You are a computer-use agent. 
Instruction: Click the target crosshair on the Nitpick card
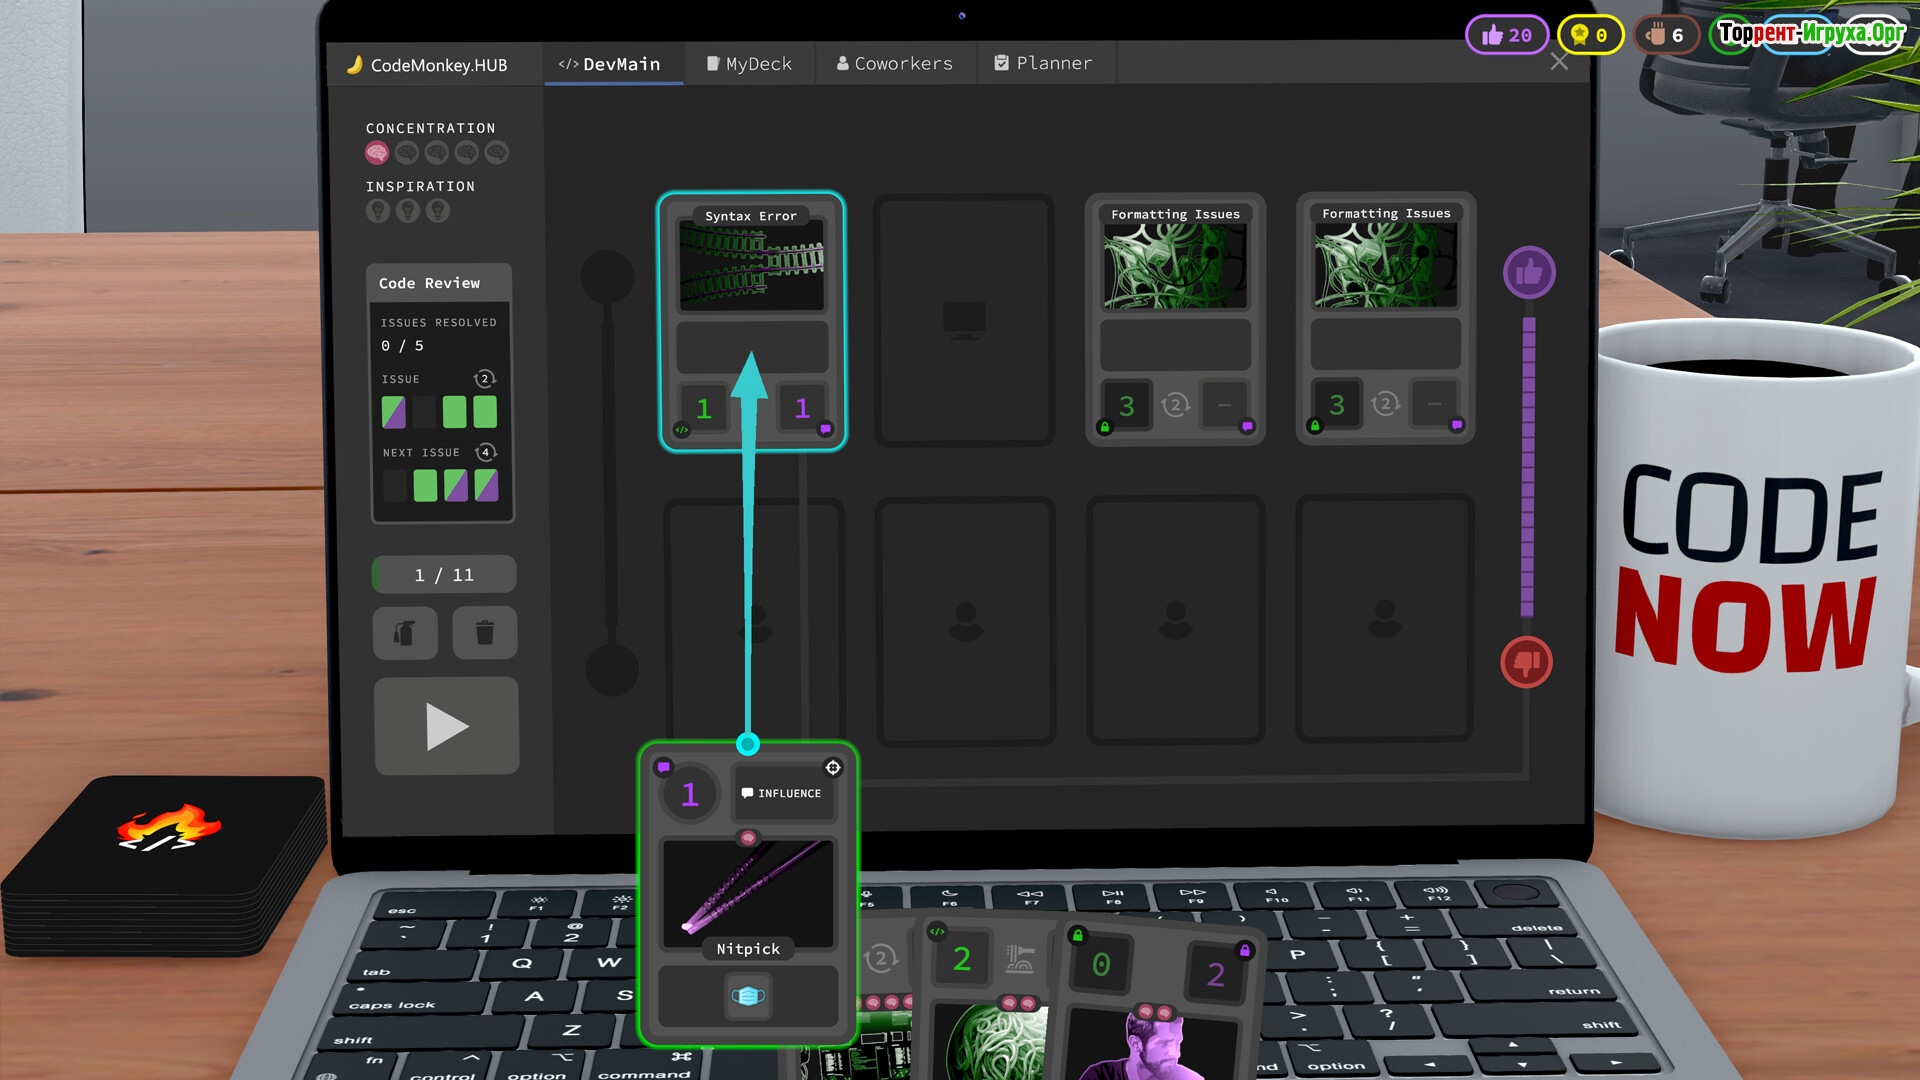tap(833, 768)
